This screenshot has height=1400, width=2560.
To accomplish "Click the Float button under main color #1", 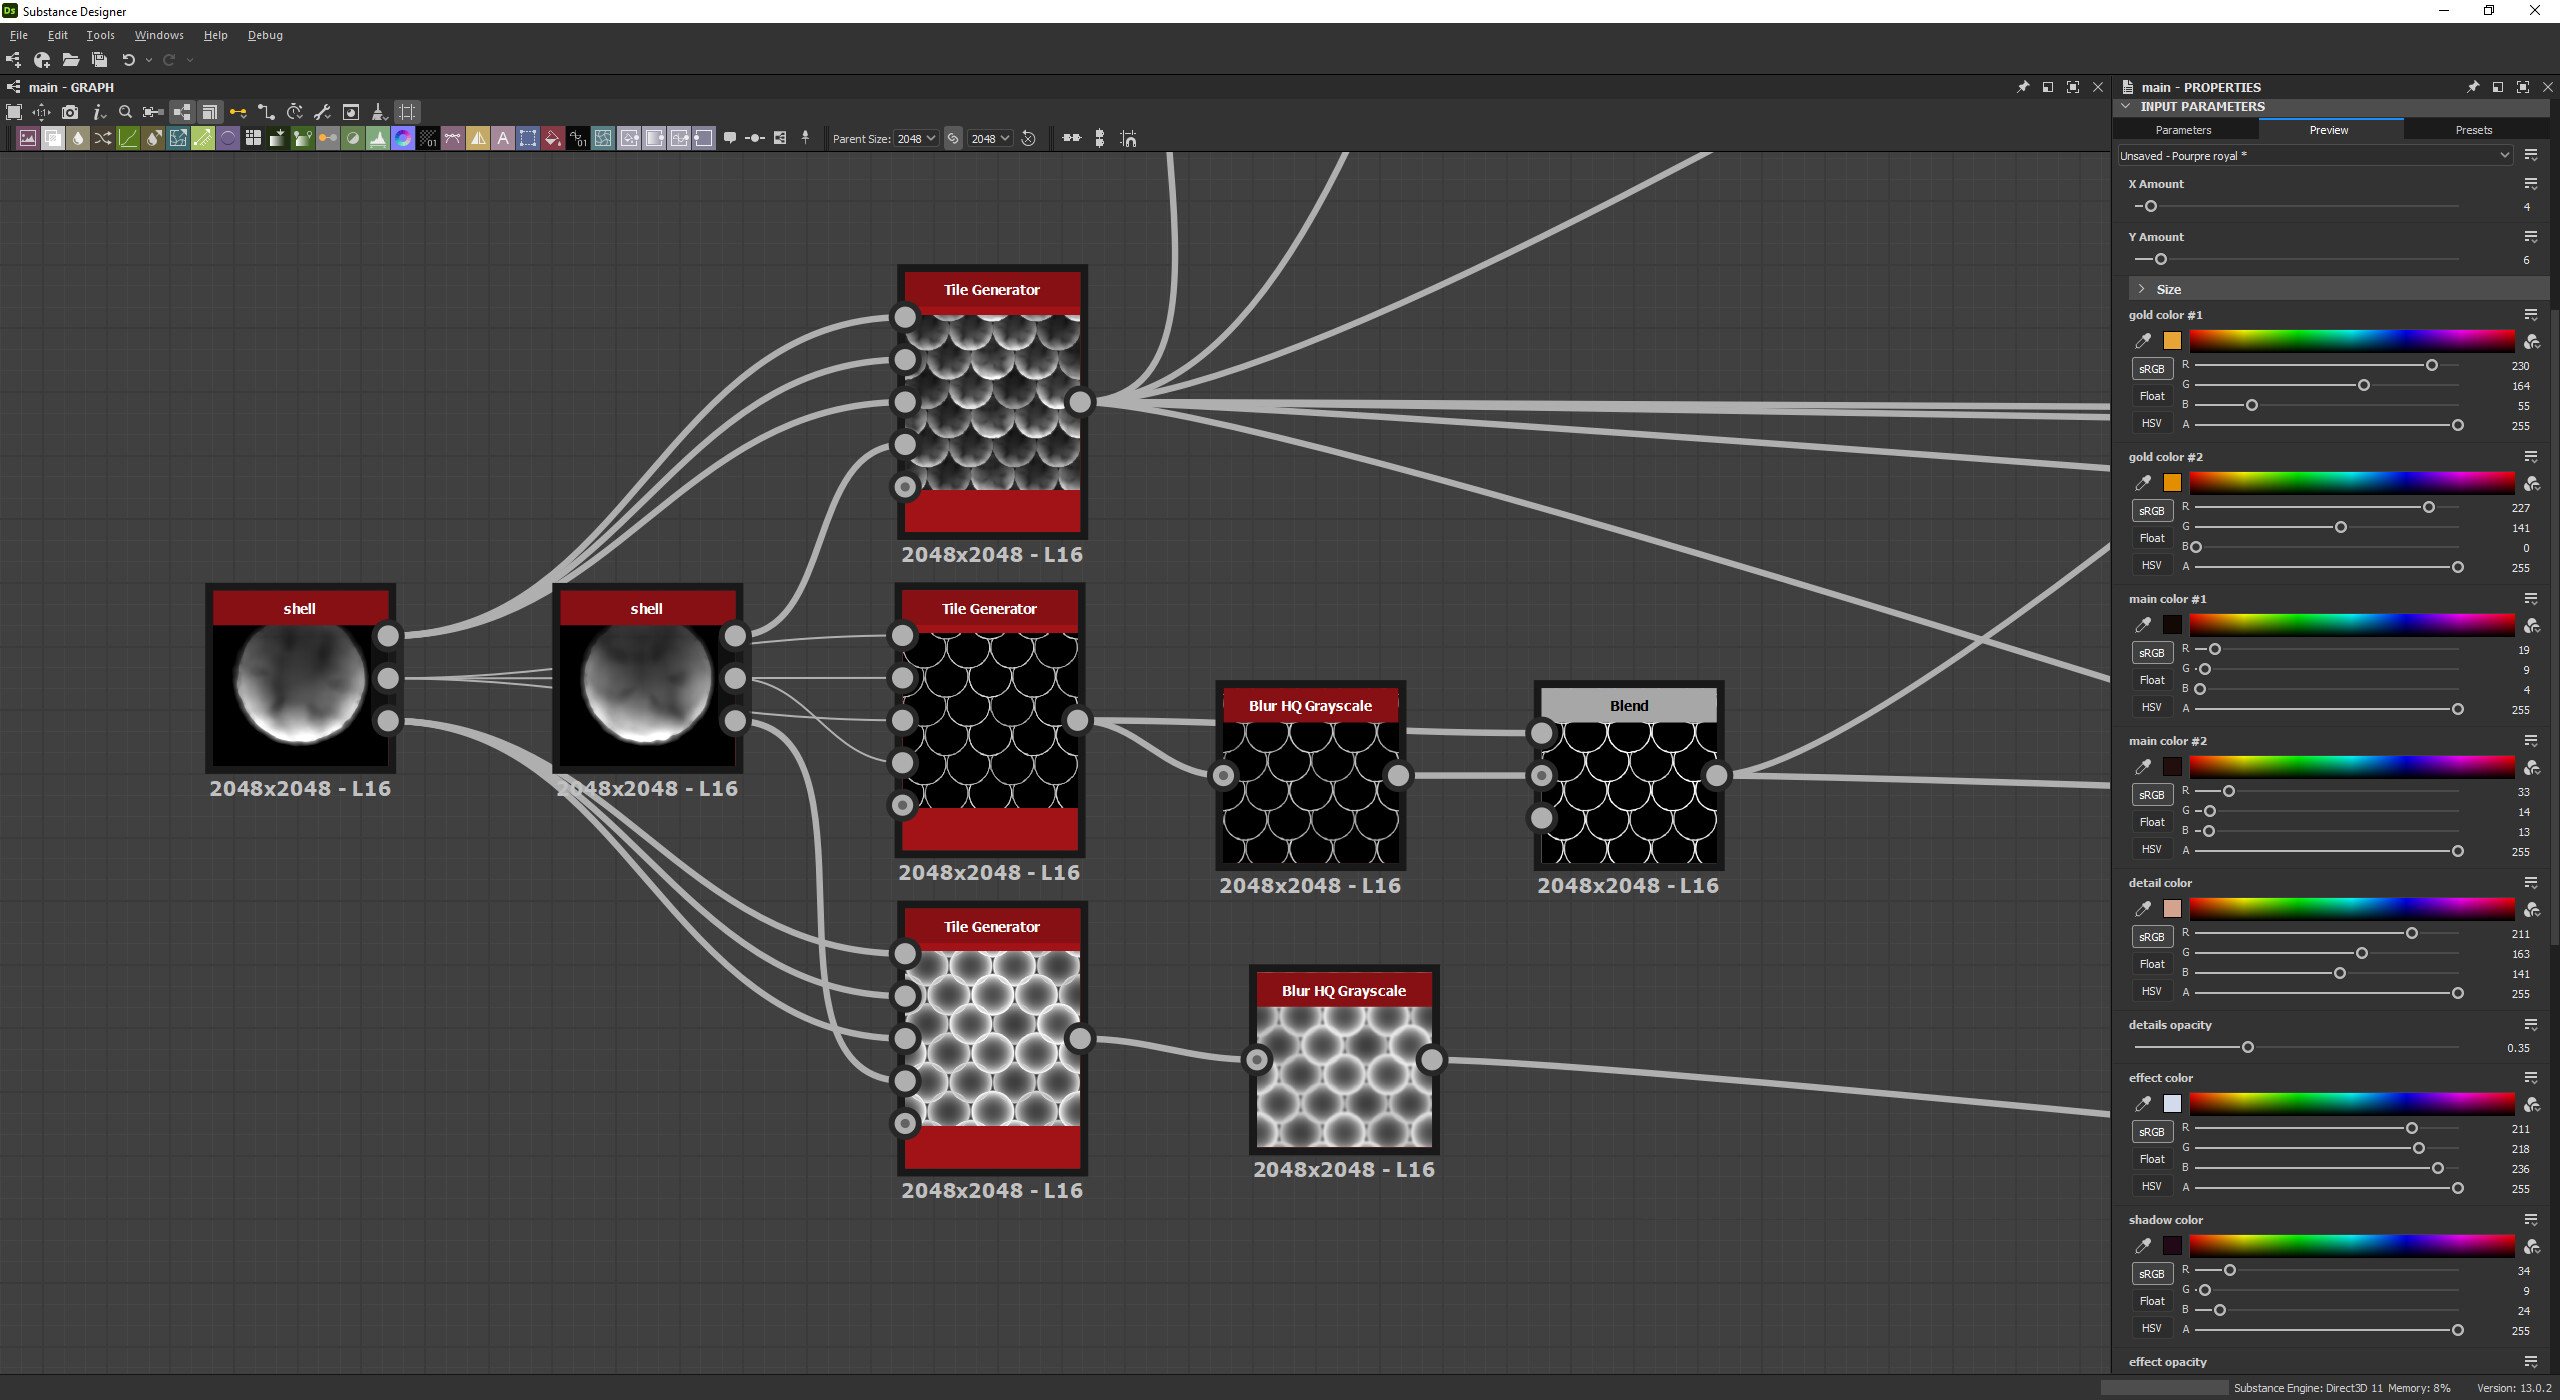I will click(2152, 679).
